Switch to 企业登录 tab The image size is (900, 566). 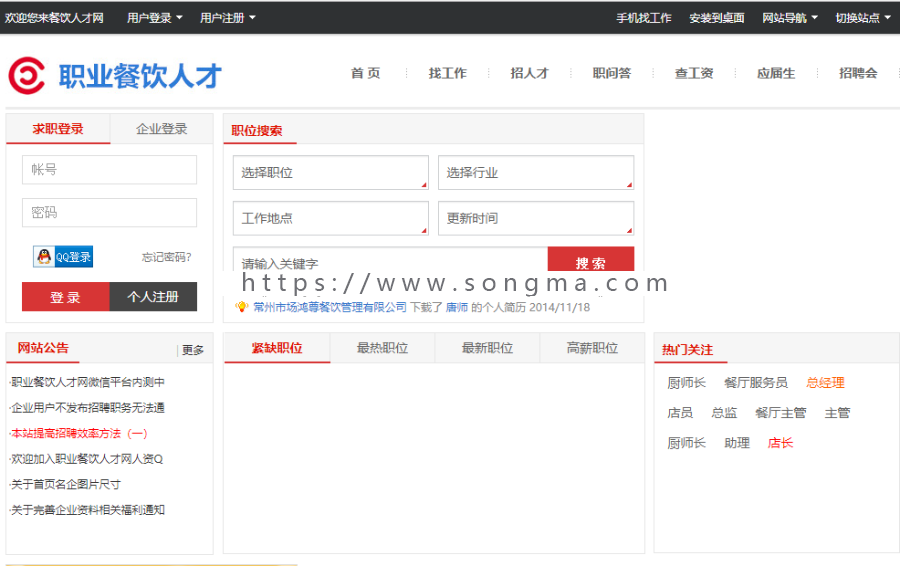[x=162, y=129]
